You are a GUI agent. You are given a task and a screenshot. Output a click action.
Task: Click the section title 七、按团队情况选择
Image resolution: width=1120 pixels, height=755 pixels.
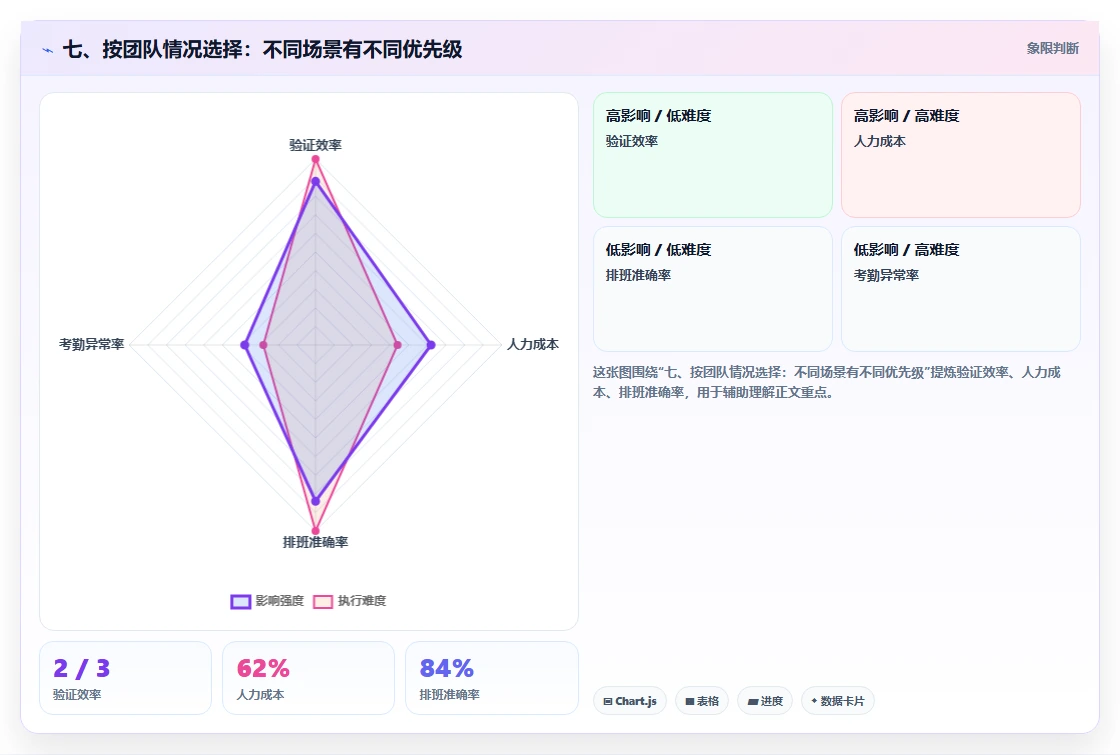pyautogui.click(x=262, y=49)
